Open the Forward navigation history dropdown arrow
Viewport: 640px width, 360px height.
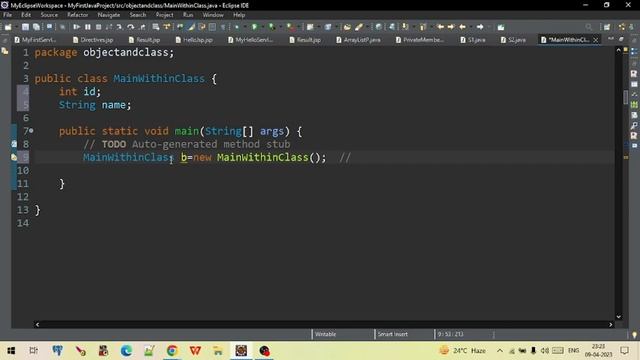(x=489, y=27)
